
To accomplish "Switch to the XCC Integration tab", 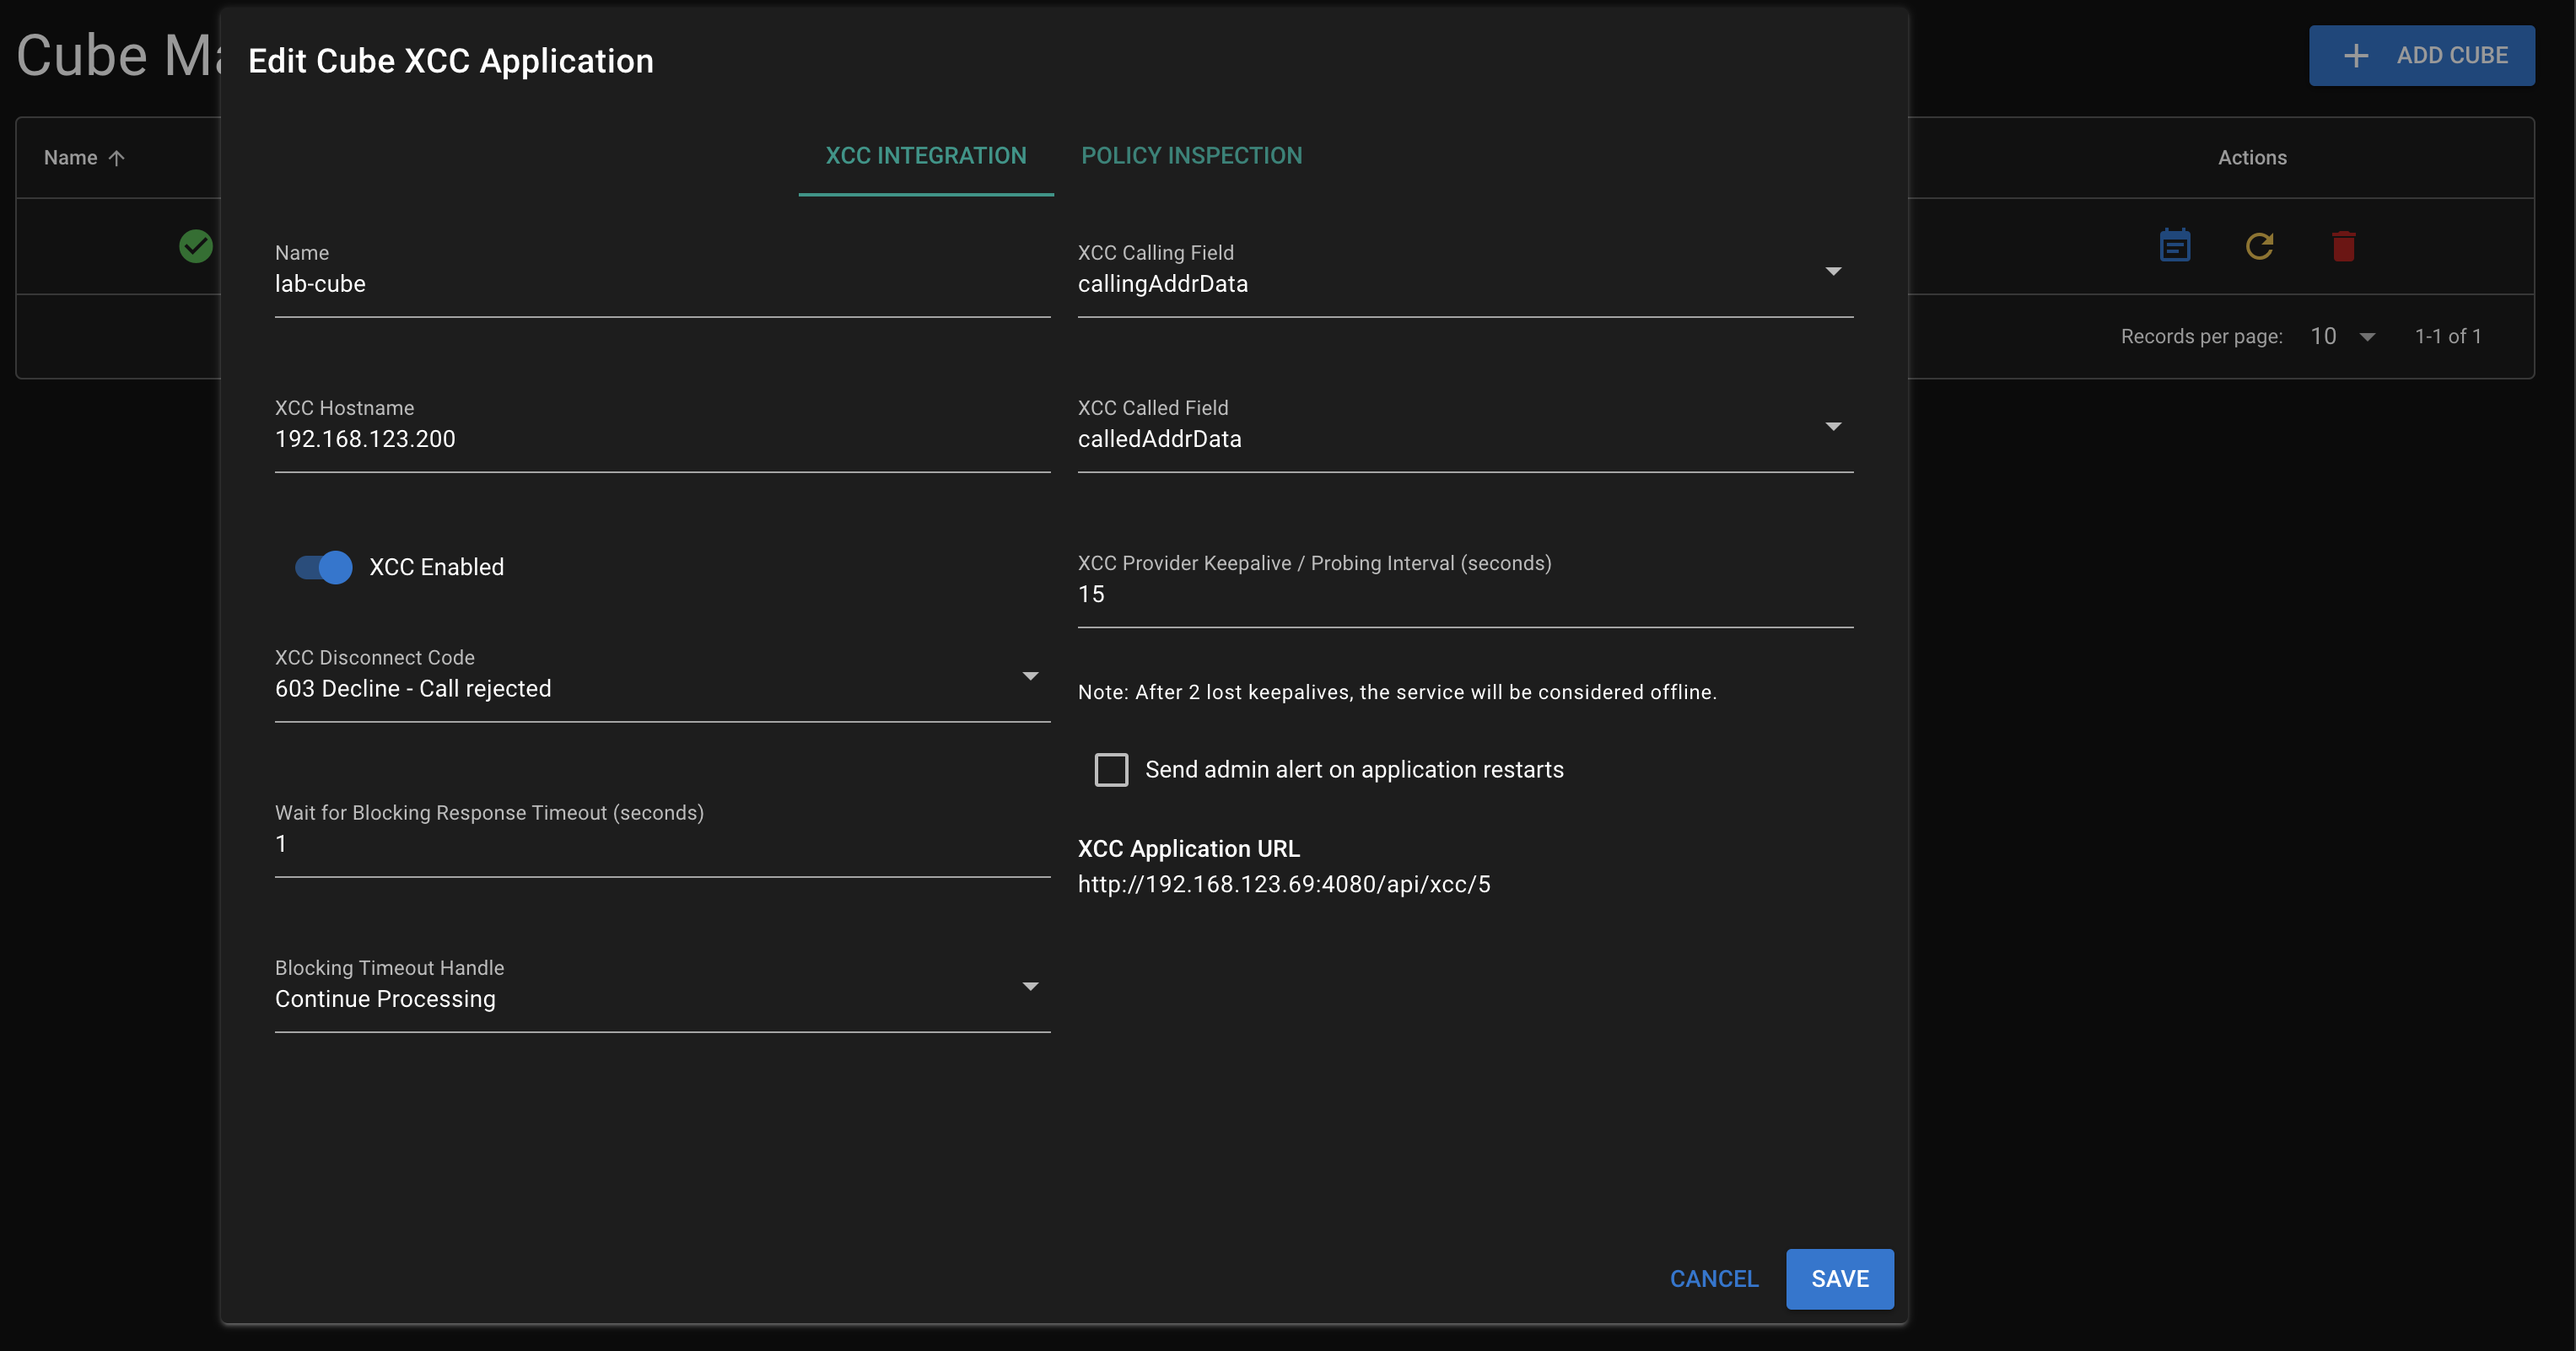I will point(925,155).
